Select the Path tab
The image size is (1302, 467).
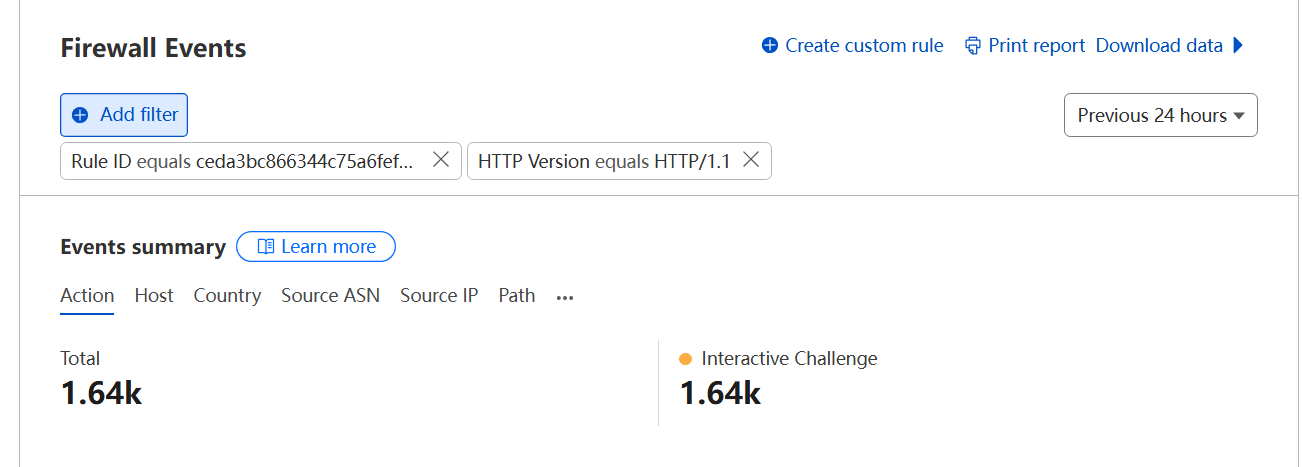click(517, 296)
